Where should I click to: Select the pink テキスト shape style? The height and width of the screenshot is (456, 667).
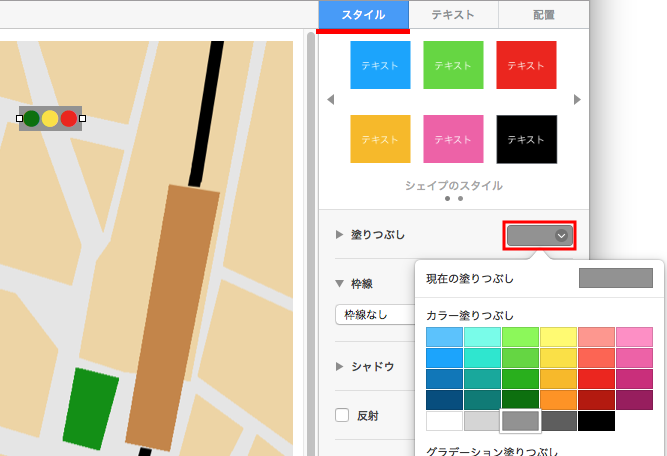[453, 139]
